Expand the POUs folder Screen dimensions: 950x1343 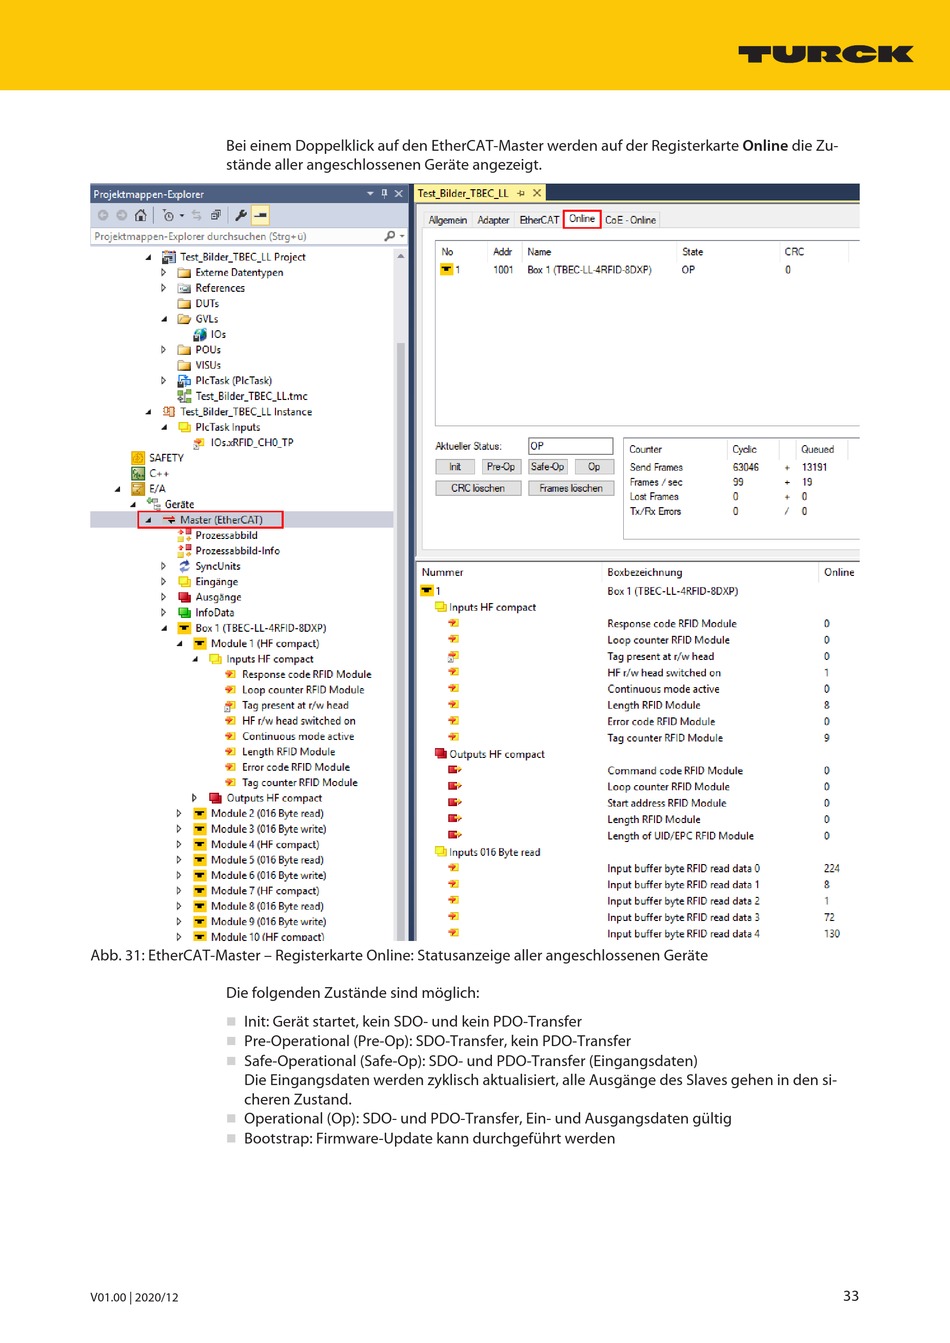click(164, 350)
